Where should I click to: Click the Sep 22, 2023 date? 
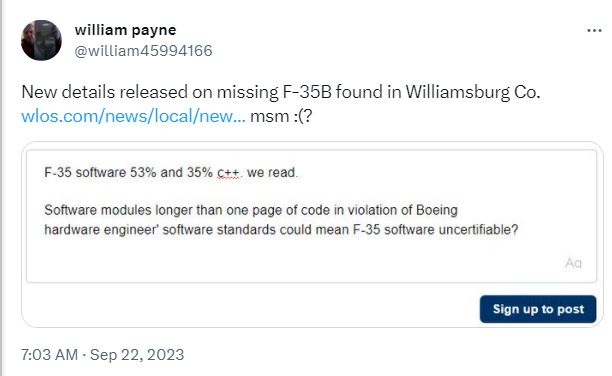tap(137, 355)
